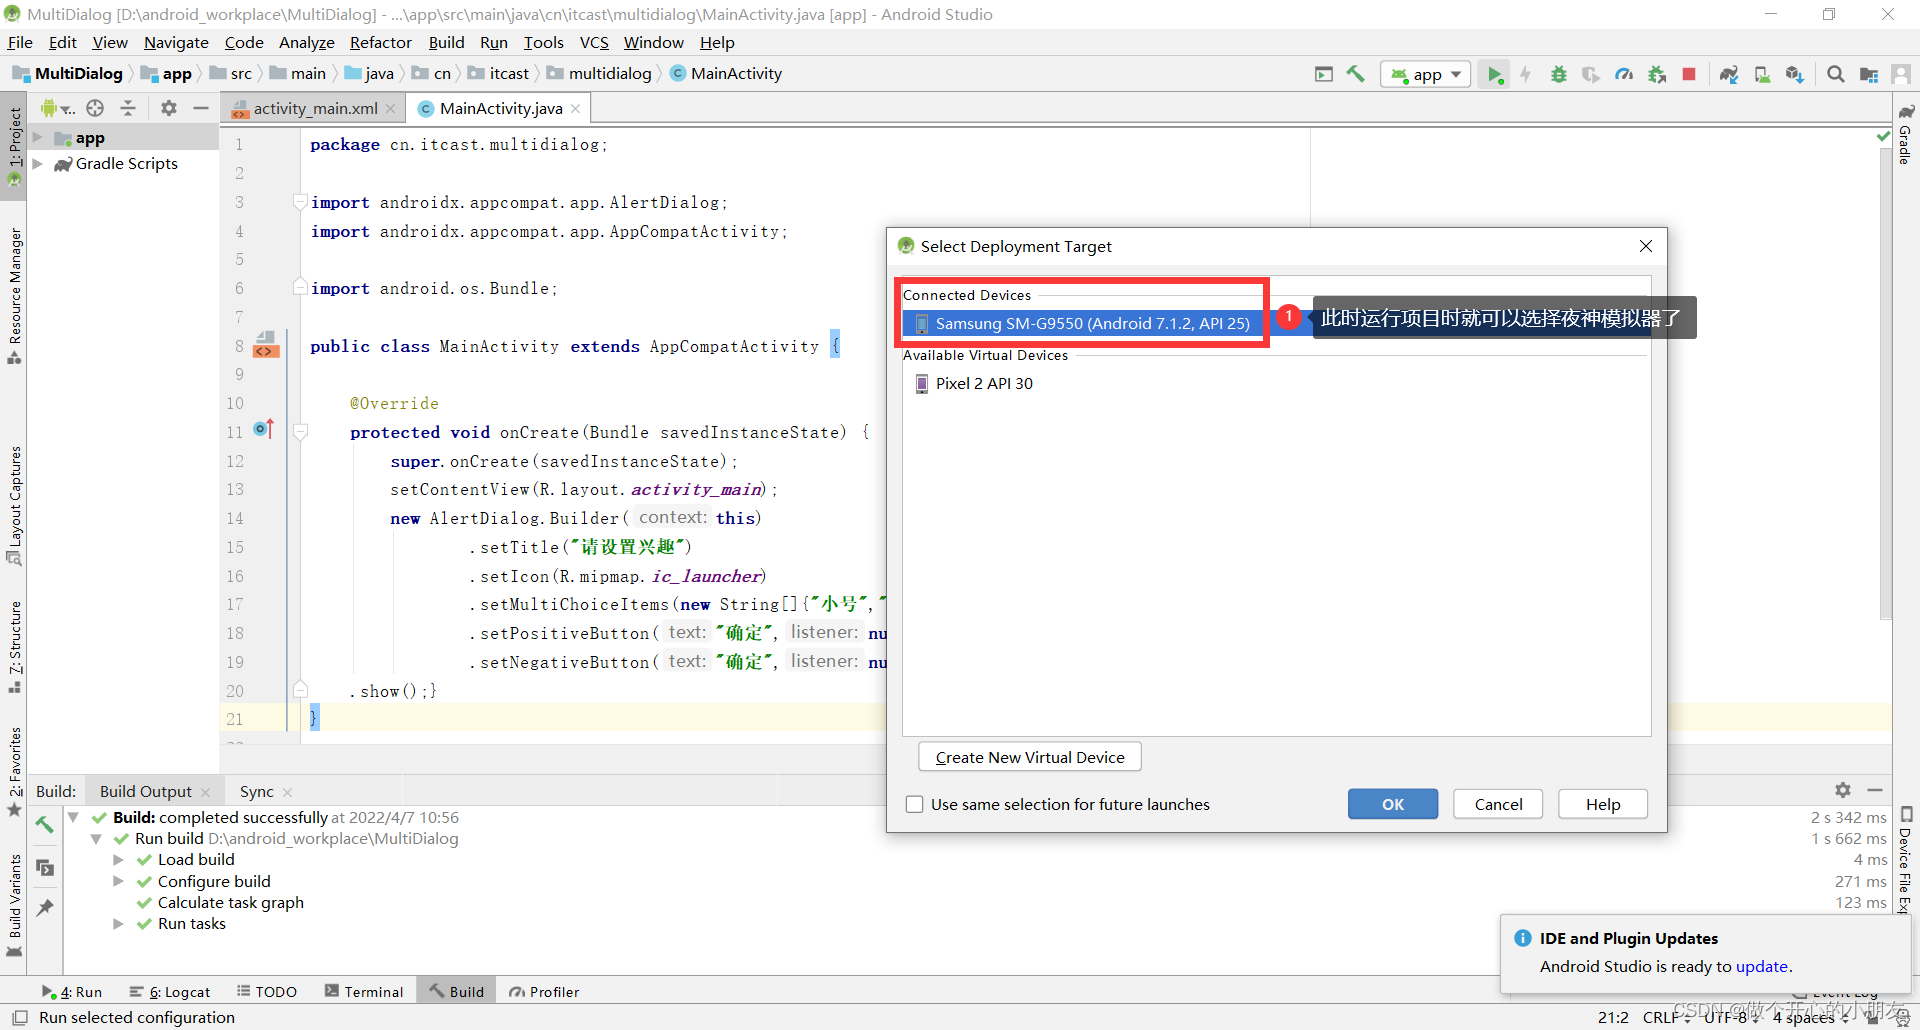Viewport: 1920px width, 1030px height.
Task: Open Build panel settings gear
Action: [x=1843, y=790]
